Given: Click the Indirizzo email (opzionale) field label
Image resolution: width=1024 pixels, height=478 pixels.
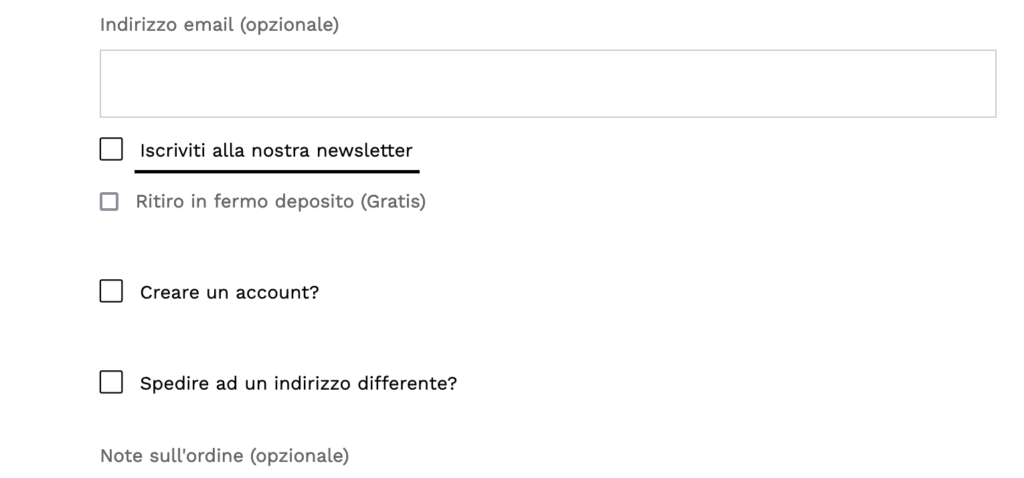Looking at the screenshot, I should pyautogui.click(x=219, y=25).
